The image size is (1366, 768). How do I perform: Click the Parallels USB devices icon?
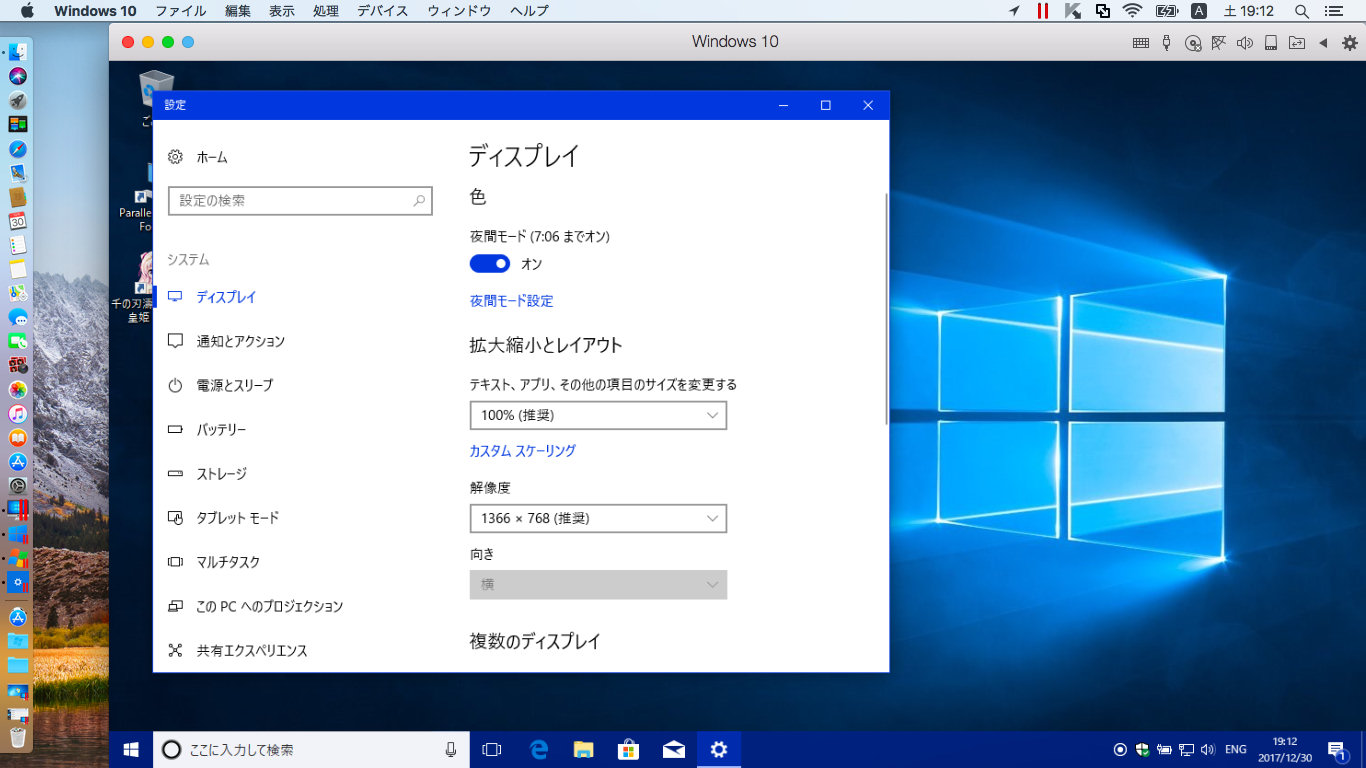coord(1167,43)
